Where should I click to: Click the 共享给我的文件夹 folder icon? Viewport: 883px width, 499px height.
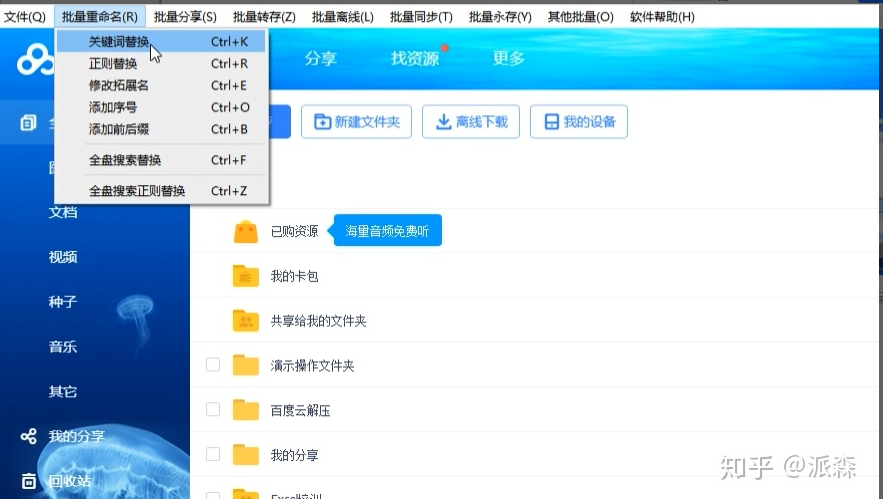coord(246,320)
